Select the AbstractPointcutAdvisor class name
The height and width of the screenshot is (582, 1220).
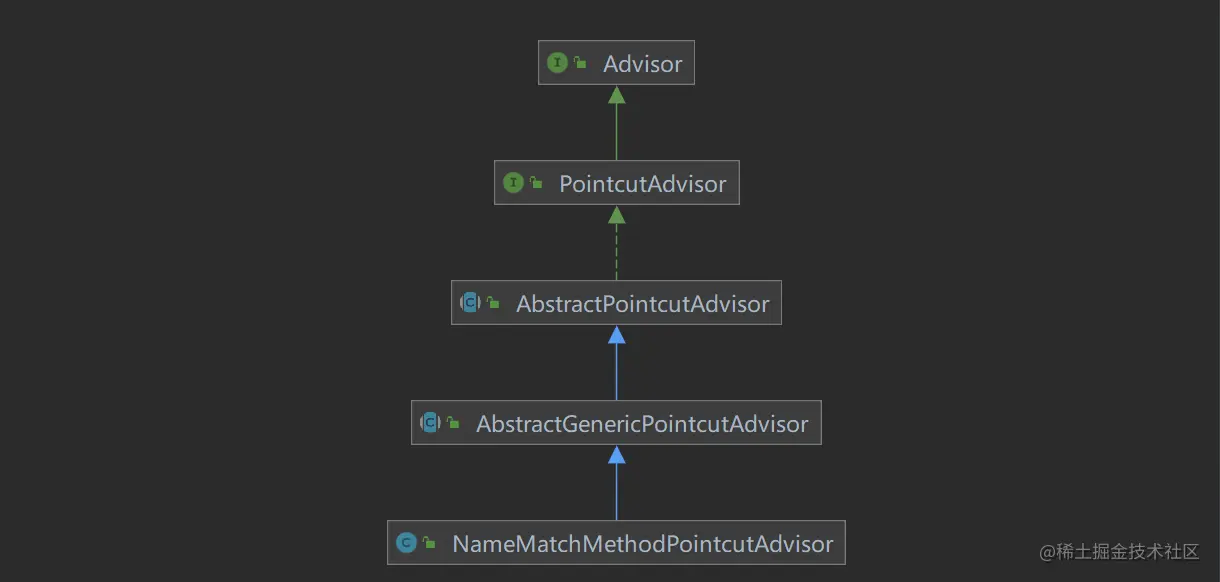642,304
